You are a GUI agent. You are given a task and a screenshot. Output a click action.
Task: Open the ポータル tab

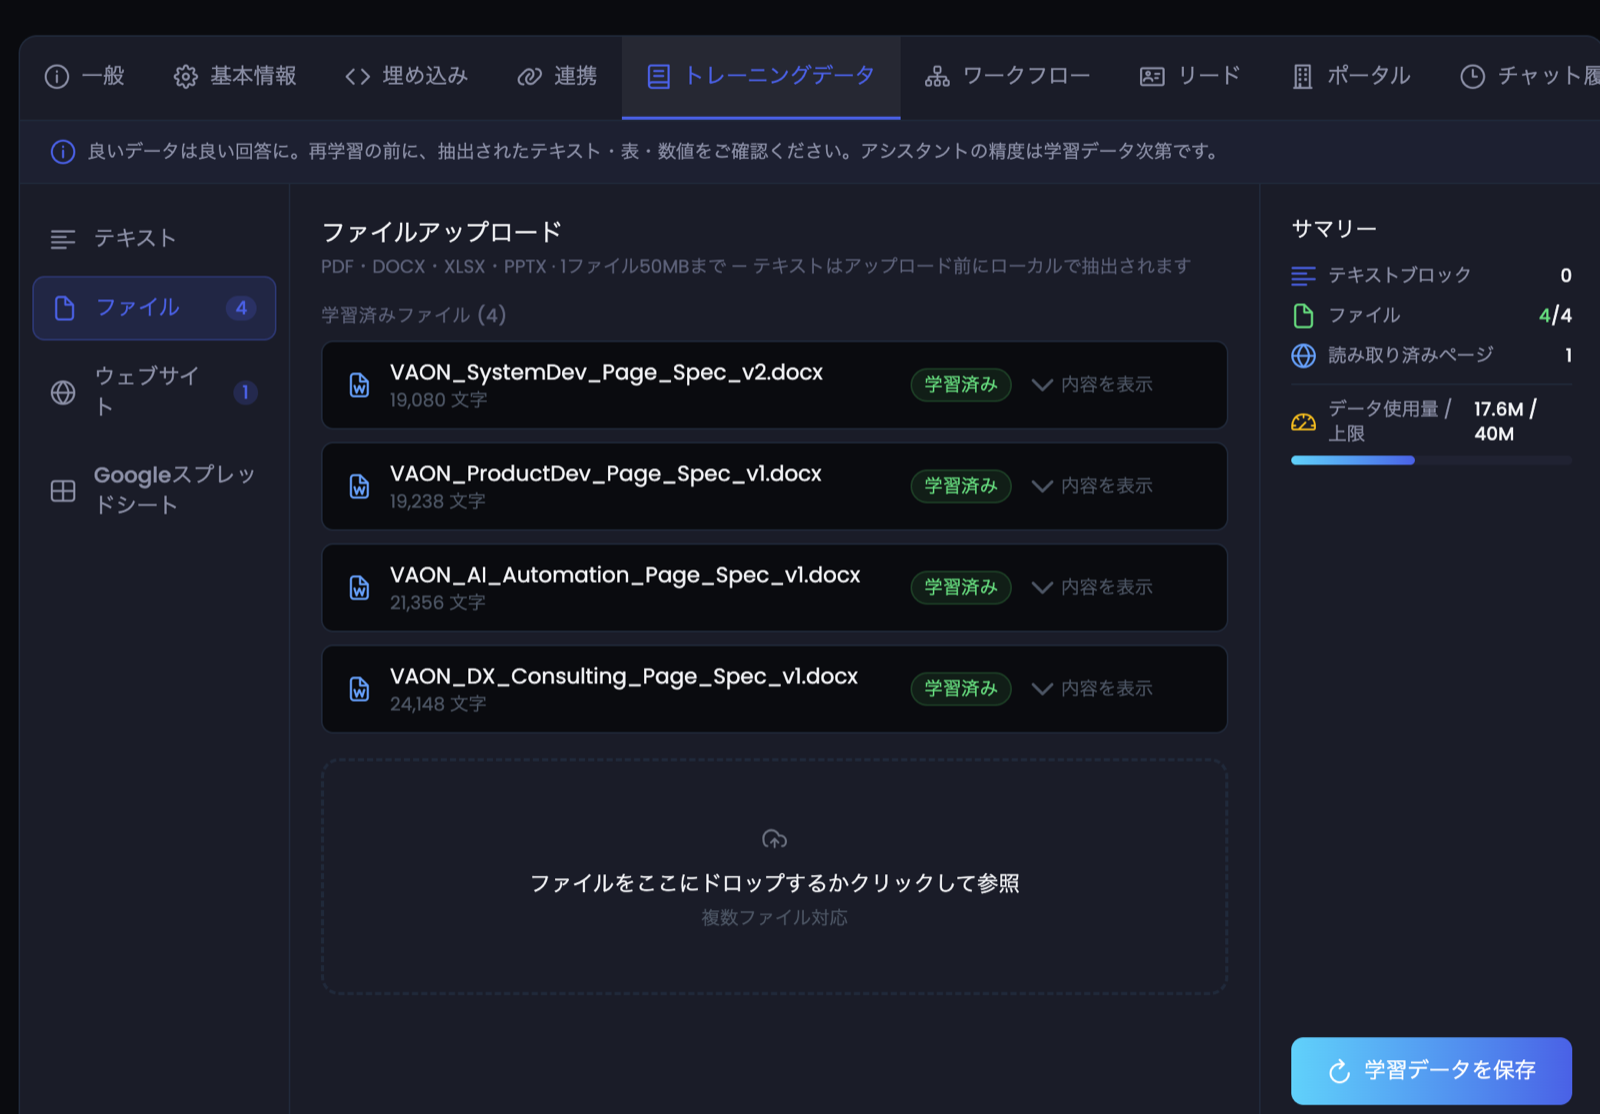point(1351,76)
